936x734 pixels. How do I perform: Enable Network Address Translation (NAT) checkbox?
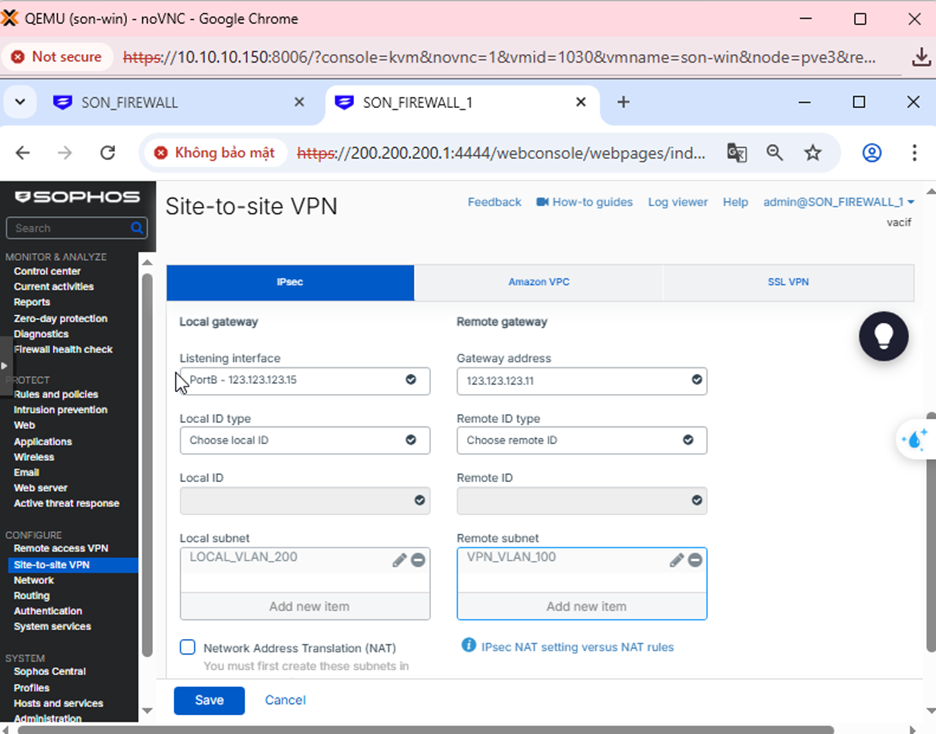click(187, 647)
